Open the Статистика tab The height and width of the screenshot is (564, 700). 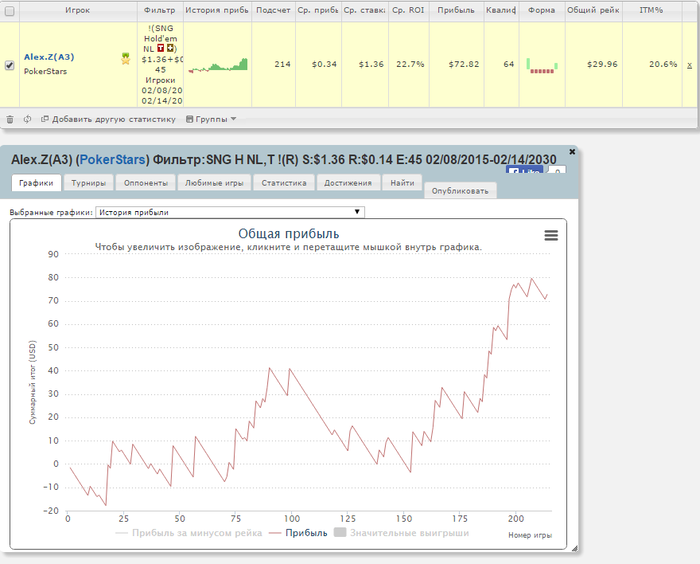click(284, 183)
